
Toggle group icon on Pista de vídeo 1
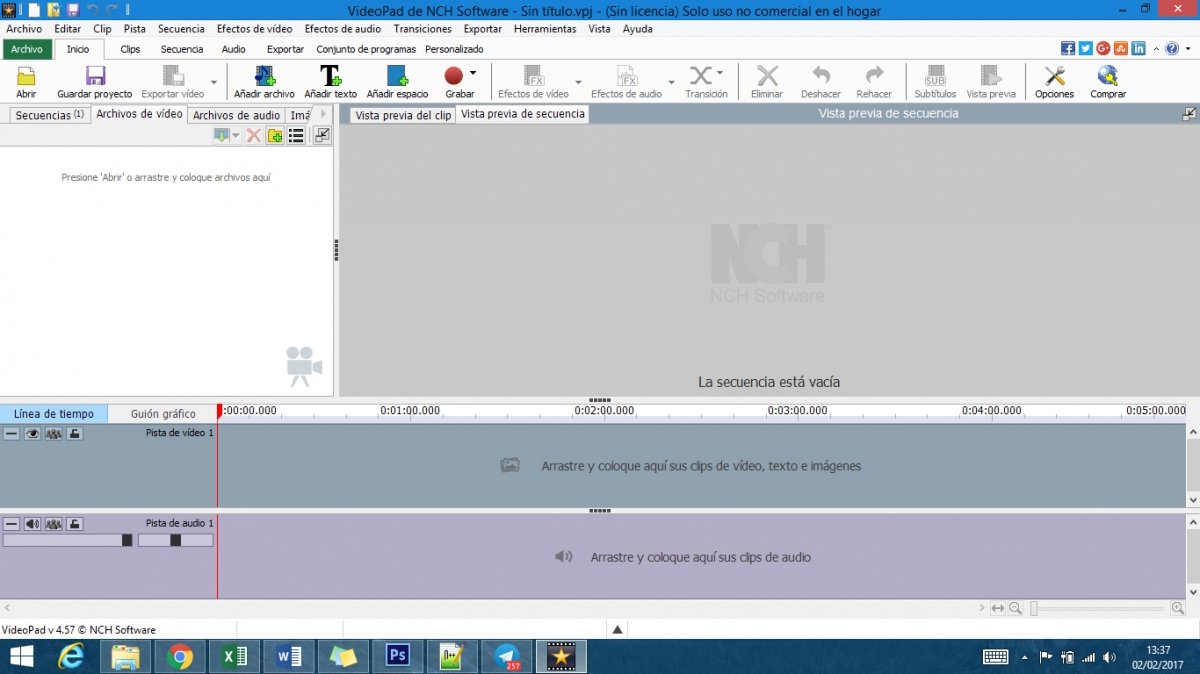[53, 434]
